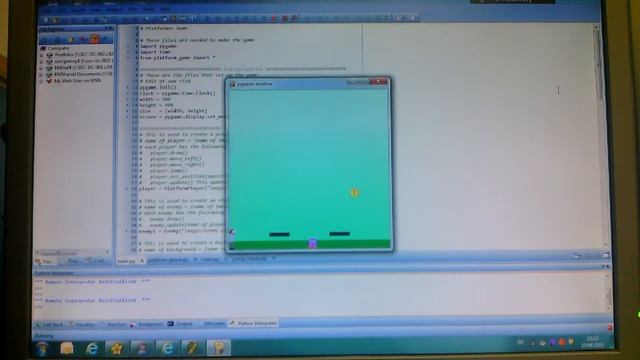Open the first Internet Explorer taskbar icon

click(92, 349)
